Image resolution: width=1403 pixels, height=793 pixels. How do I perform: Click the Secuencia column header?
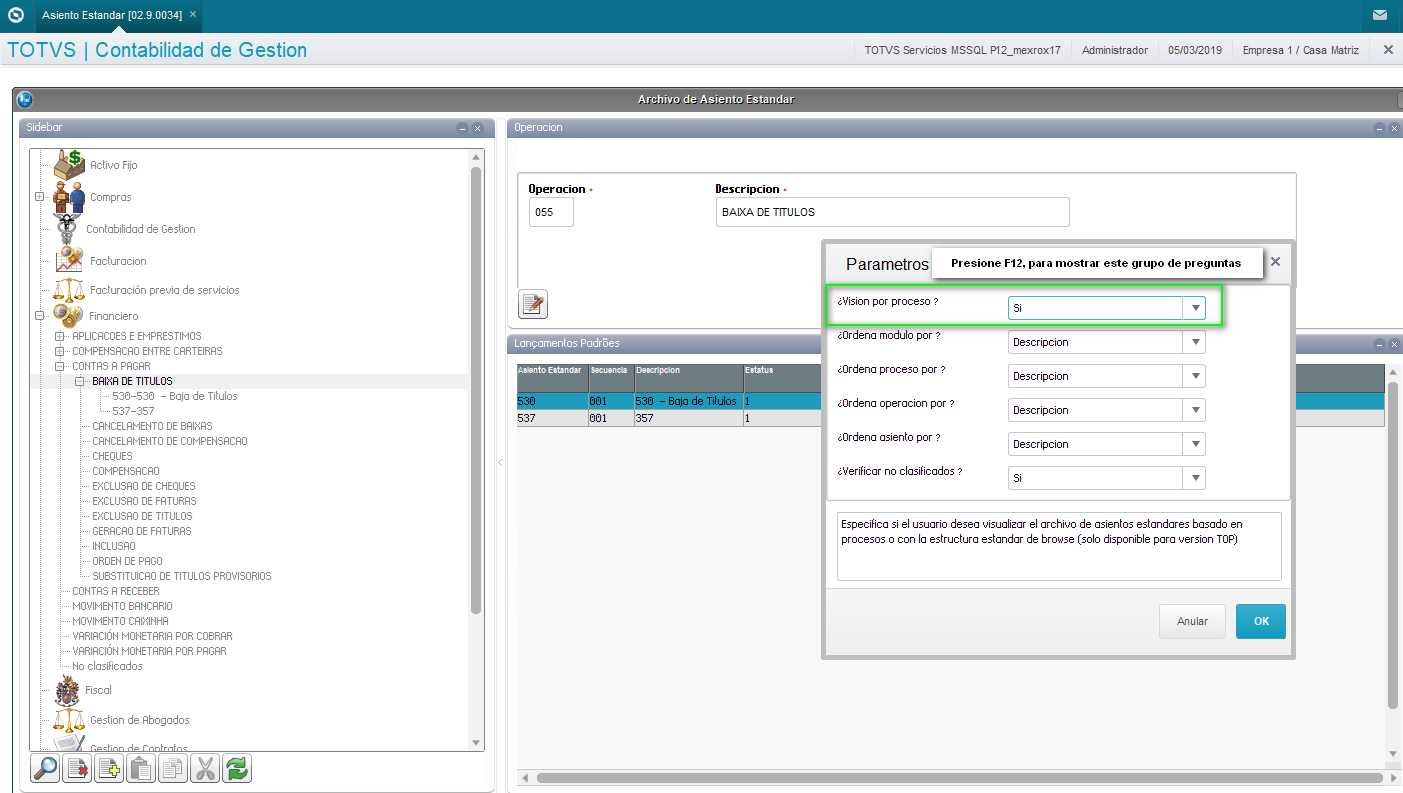coord(610,377)
